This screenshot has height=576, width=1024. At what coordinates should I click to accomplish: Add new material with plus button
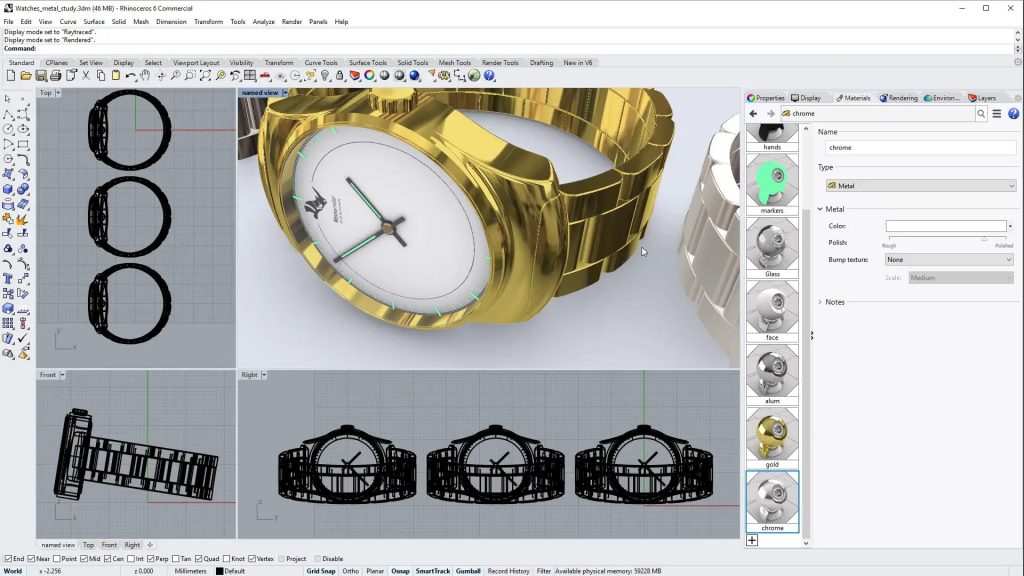click(752, 541)
